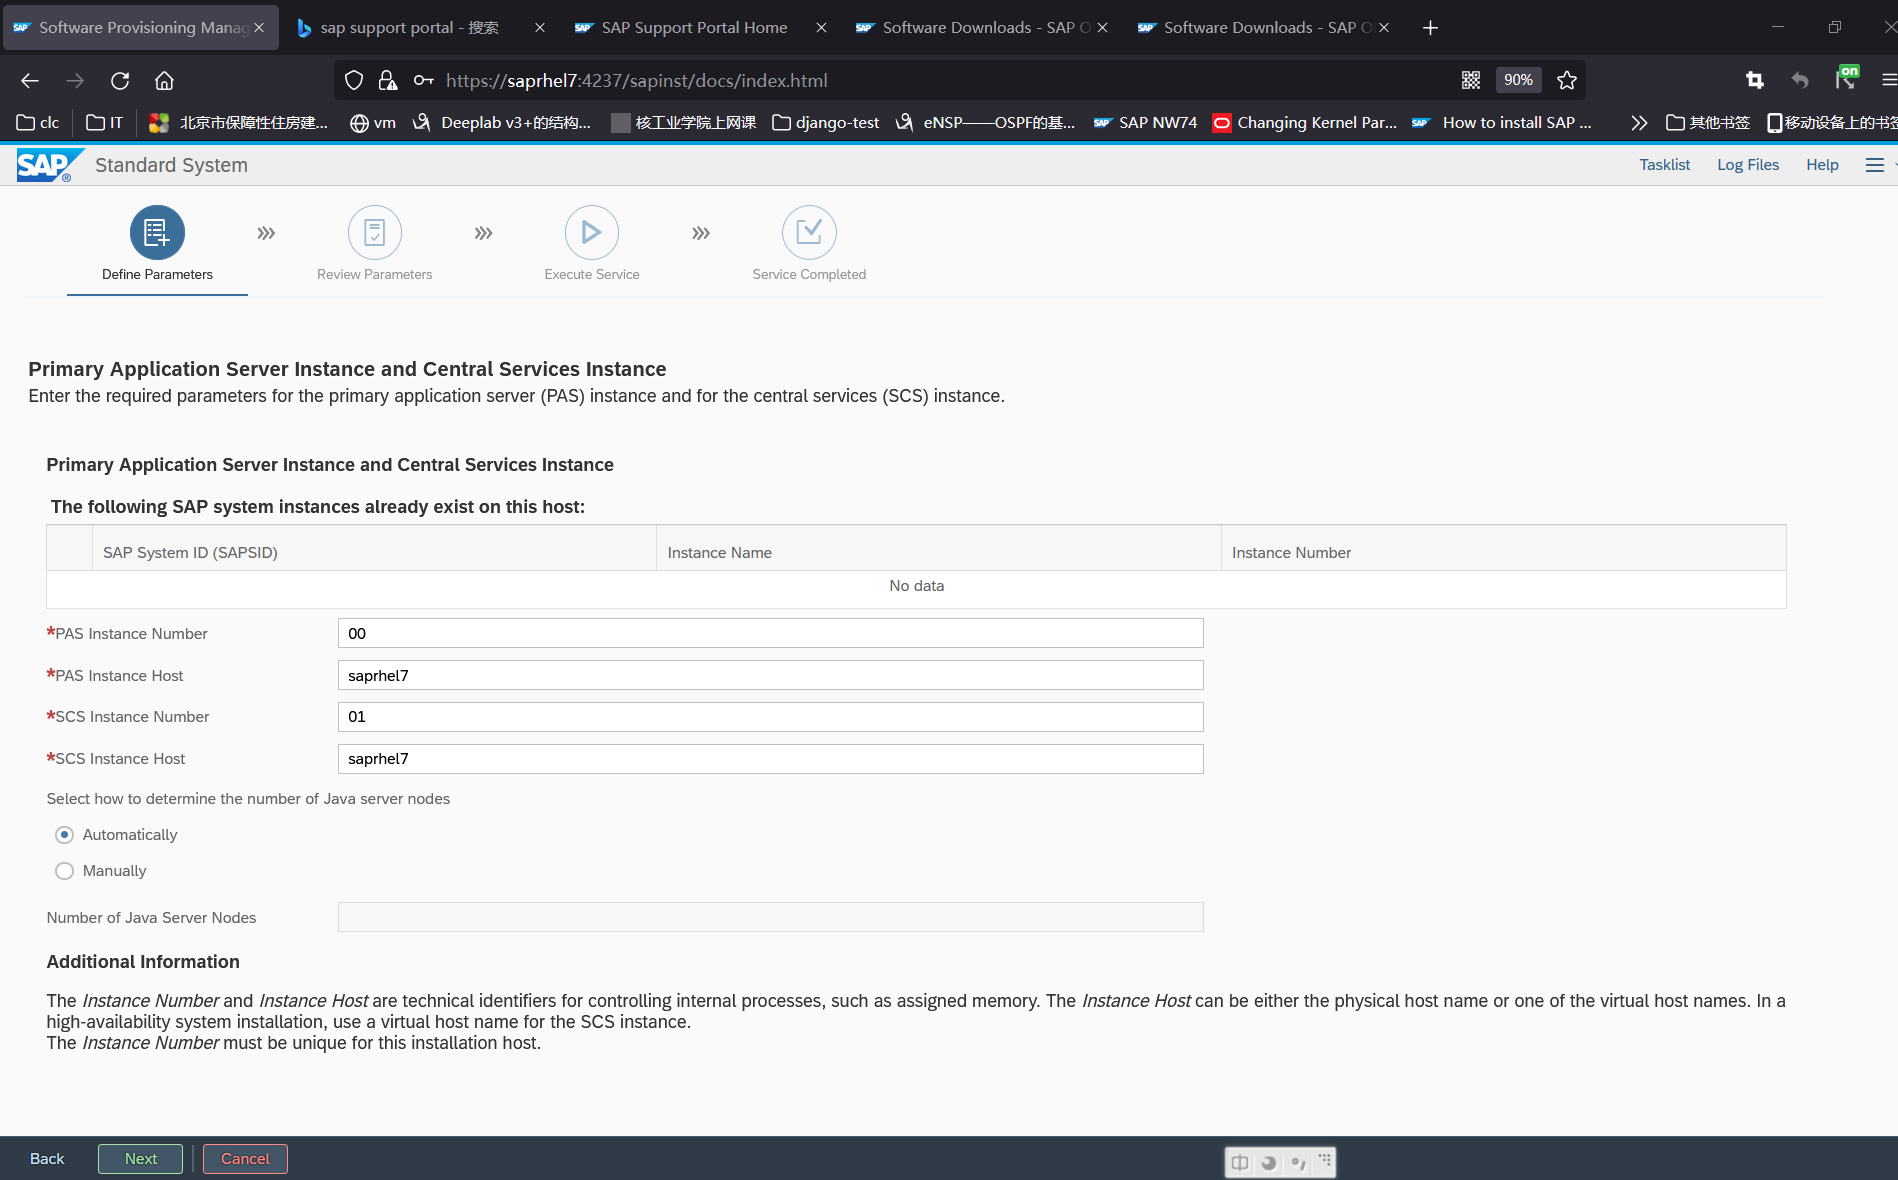Open the 其他书签 bookmarks folder
The height and width of the screenshot is (1180, 1898).
tap(1708, 122)
